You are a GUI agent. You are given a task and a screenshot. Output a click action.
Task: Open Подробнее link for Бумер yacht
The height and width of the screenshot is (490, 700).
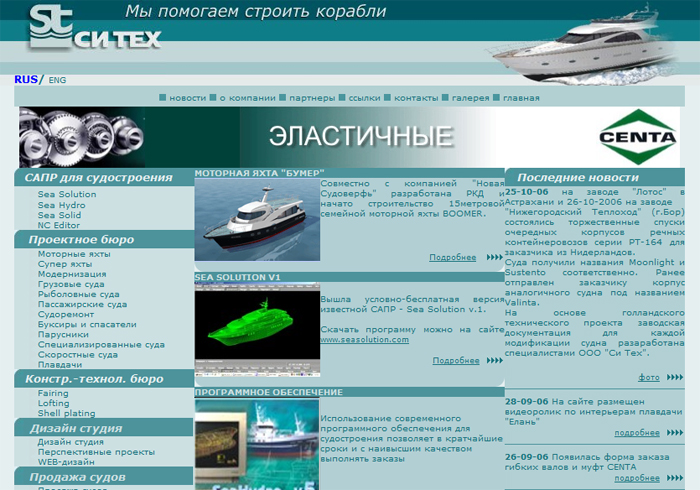(453, 257)
